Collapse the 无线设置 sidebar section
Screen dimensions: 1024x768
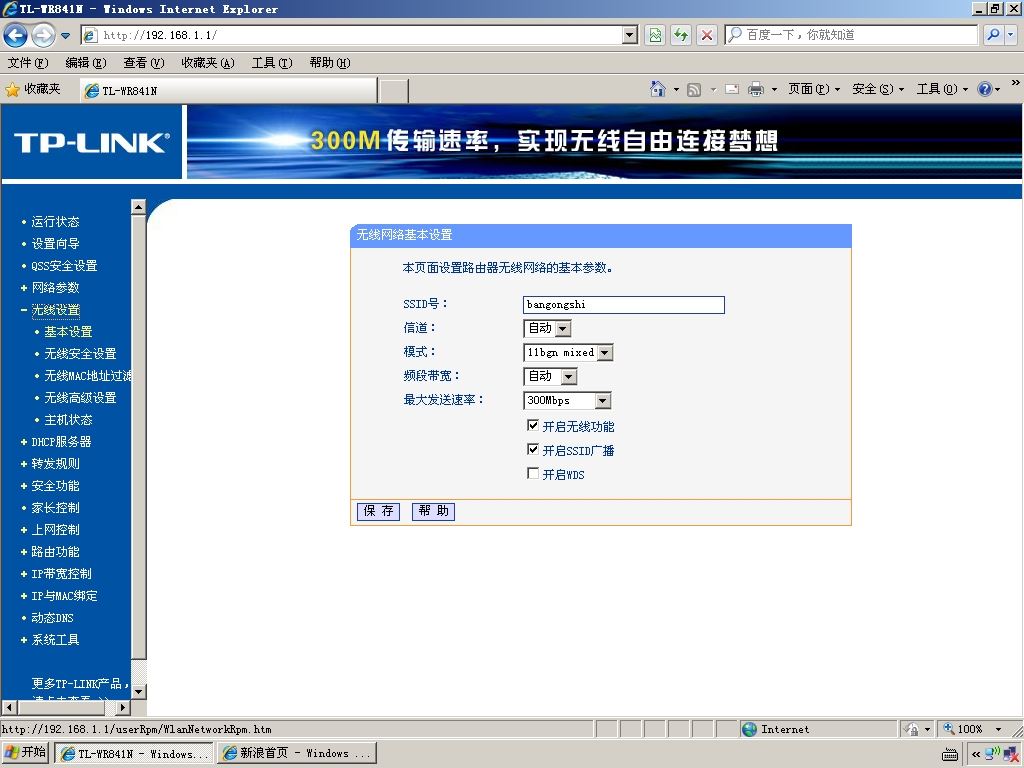point(56,310)
